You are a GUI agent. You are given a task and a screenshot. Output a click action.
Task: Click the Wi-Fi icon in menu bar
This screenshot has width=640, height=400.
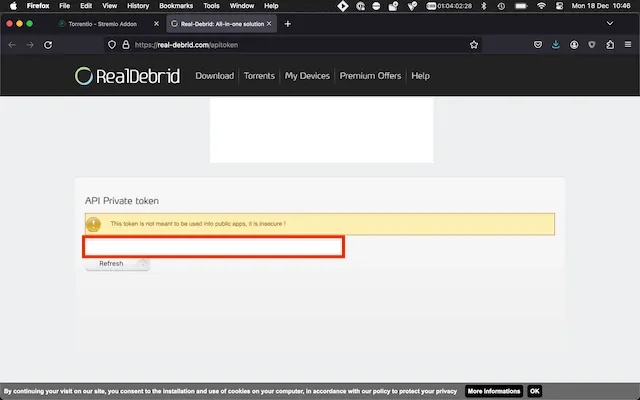(x=541, y=6)
